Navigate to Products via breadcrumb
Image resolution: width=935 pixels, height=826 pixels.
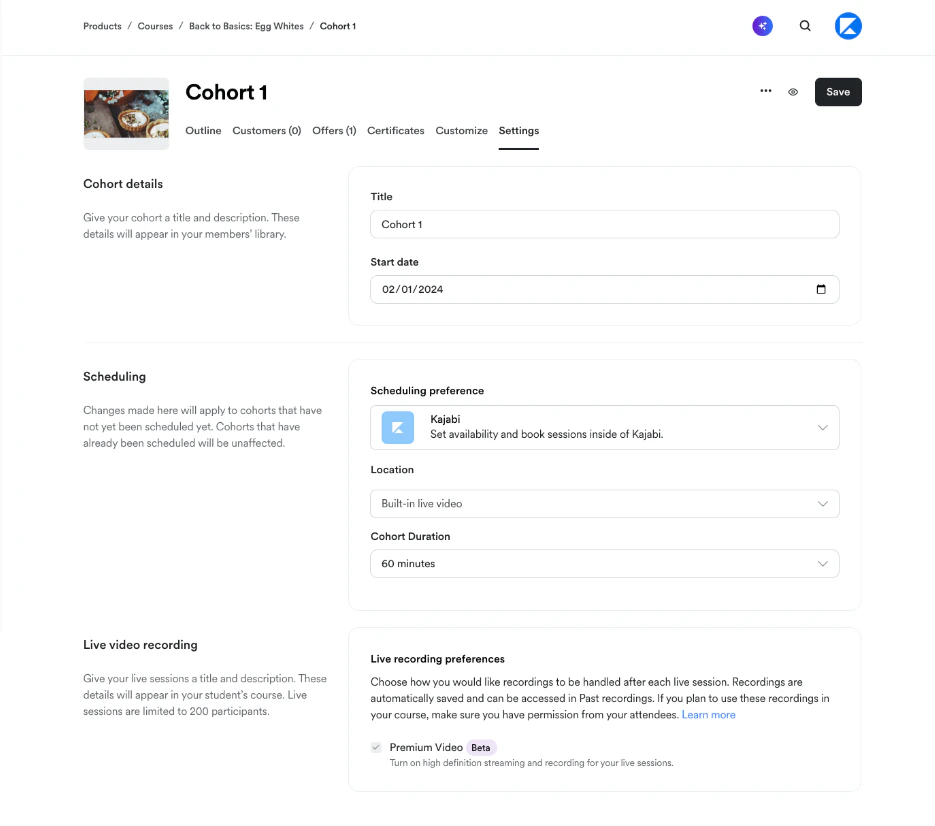pos(101,26)
